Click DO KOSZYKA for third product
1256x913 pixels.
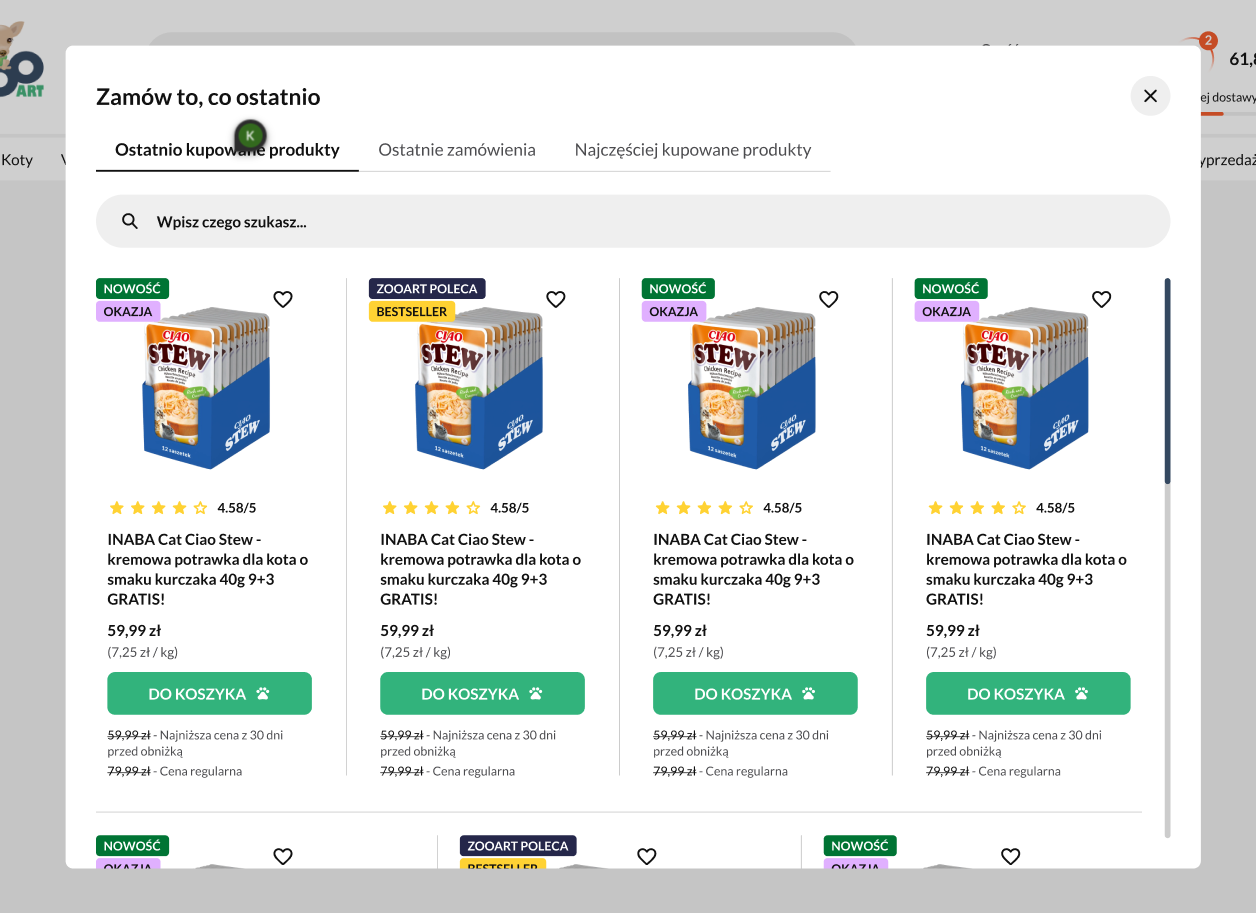click(755, 694)
